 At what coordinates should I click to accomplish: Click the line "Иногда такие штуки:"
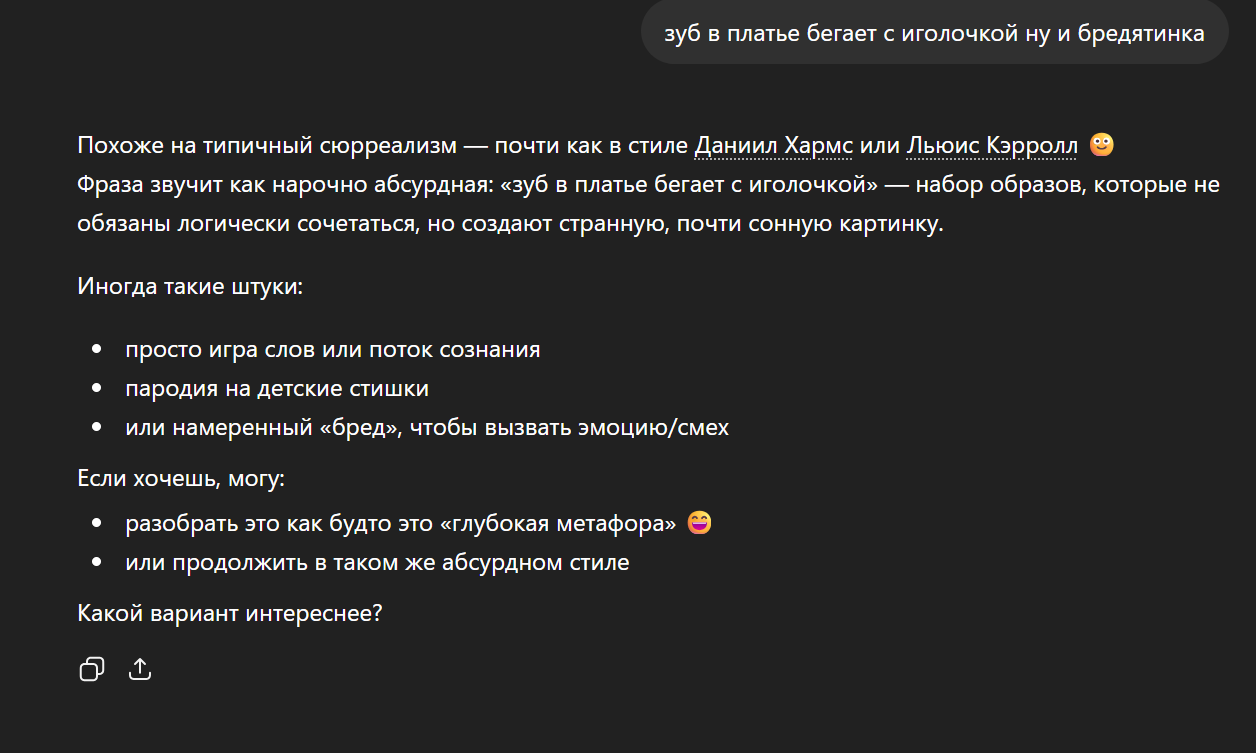[190, 287]
